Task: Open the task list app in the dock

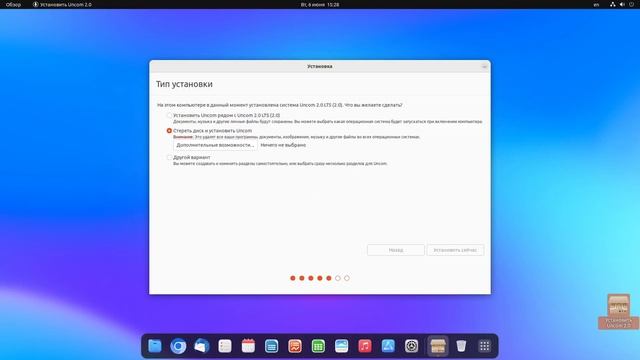Action: 225,346
